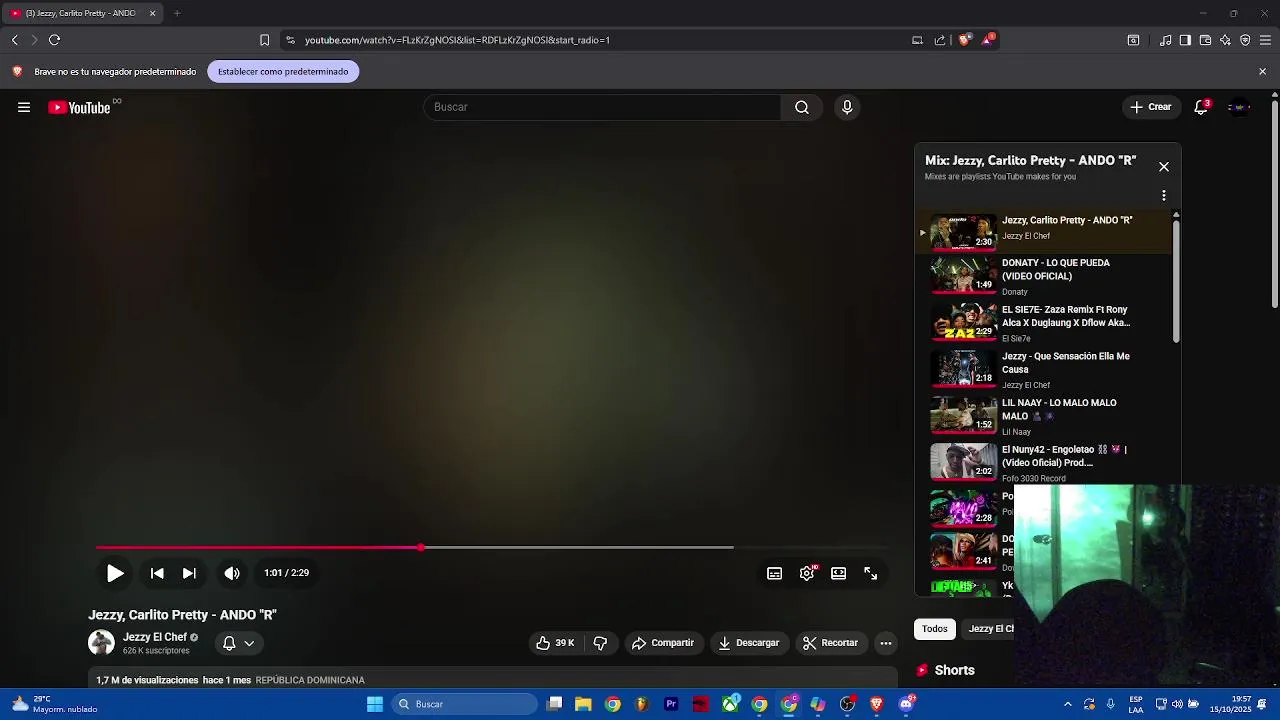This screenshot has height=720, width=1280.
Task: Open Discord from the taskbar
Action: [x=906, y=704]
